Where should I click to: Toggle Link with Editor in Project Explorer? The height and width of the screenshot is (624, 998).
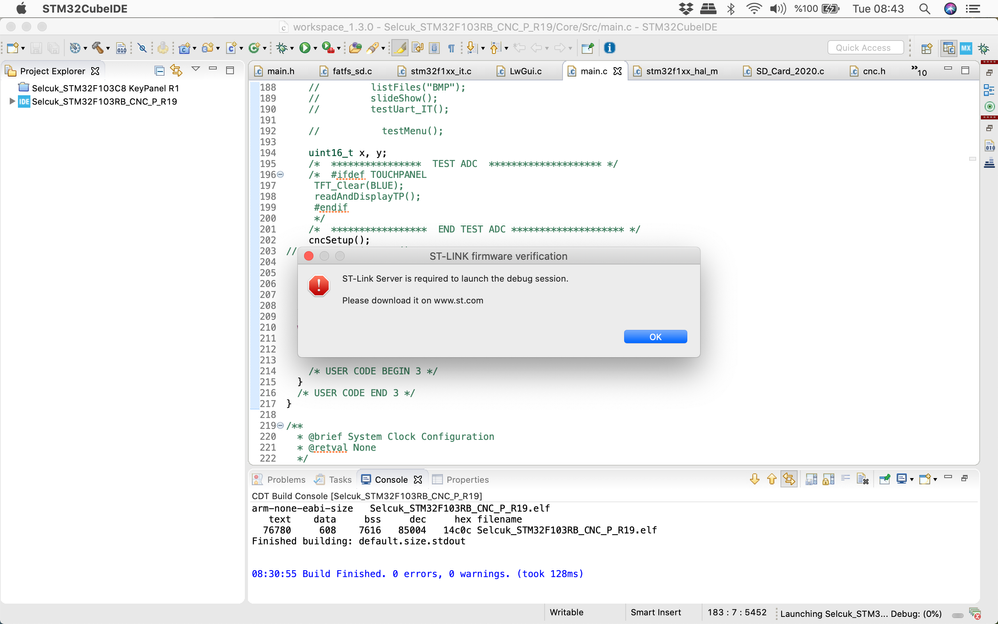pos(176,71)
